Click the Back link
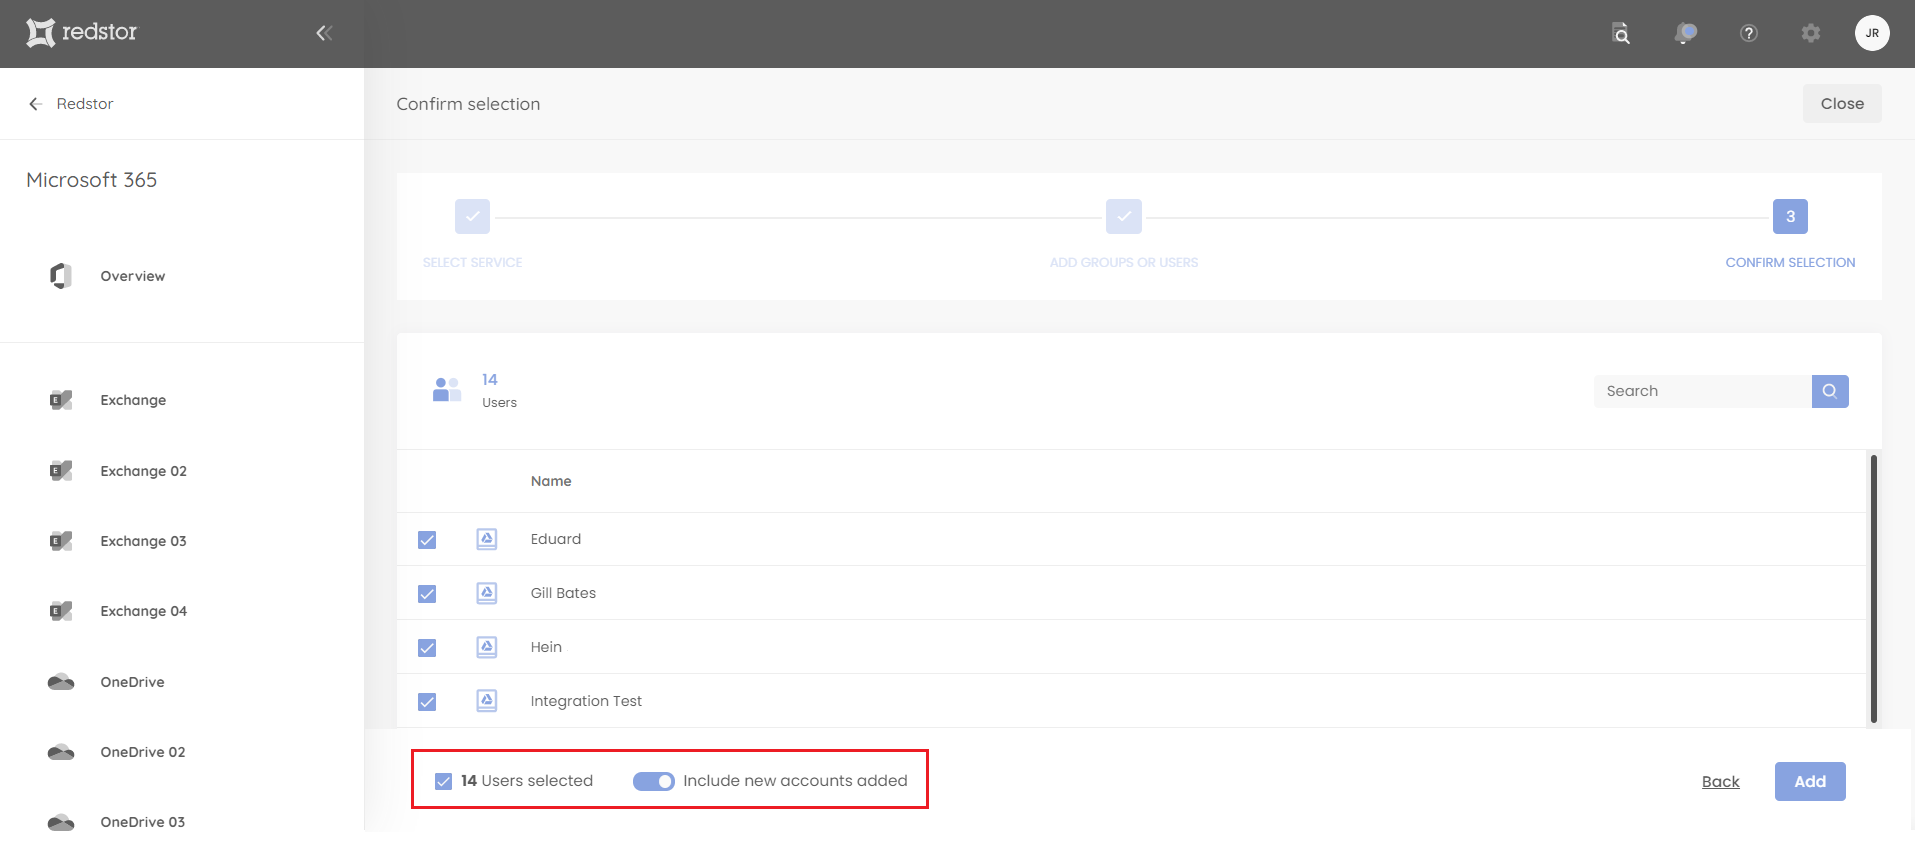Image resolution: width=1915 pixels, height=843 pixels. (x=1721, y=782)
